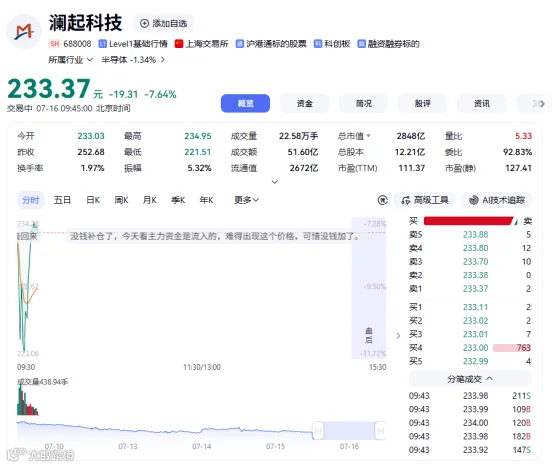Select the 五日 chart period
The width and height of the screenshot is (553, 467).
point(62,200)
